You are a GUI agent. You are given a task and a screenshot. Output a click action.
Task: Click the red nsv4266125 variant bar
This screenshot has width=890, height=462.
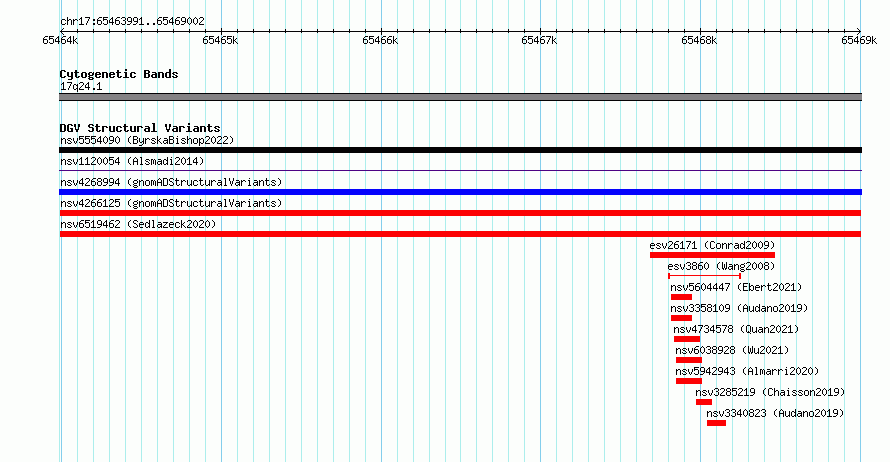[x=460, y=213]
